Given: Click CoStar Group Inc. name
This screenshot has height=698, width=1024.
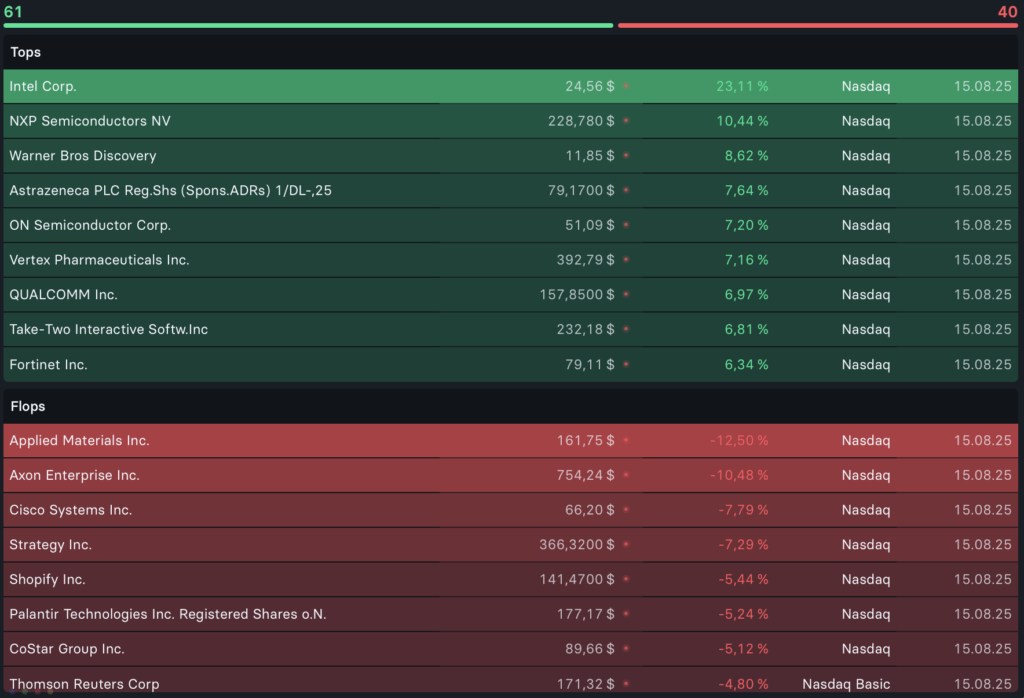Looking at the screenshot, I should [x=67, y=649].
